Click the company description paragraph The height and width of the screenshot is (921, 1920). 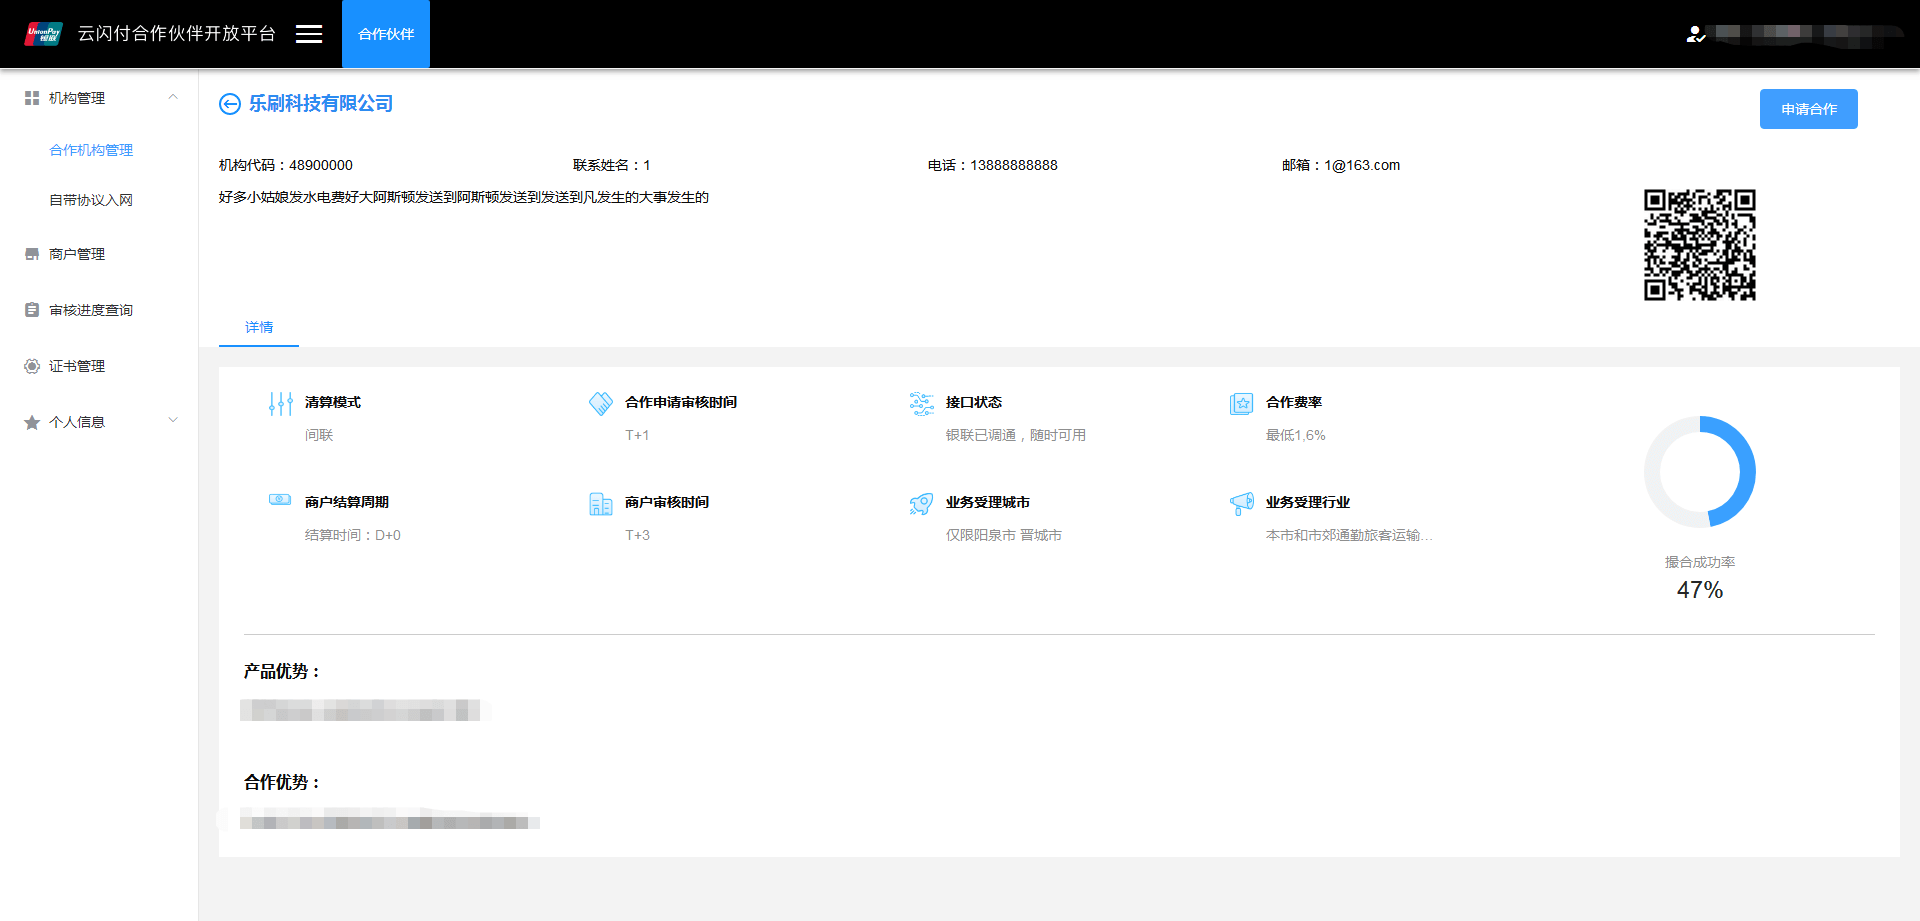click(x=464, y=197)
